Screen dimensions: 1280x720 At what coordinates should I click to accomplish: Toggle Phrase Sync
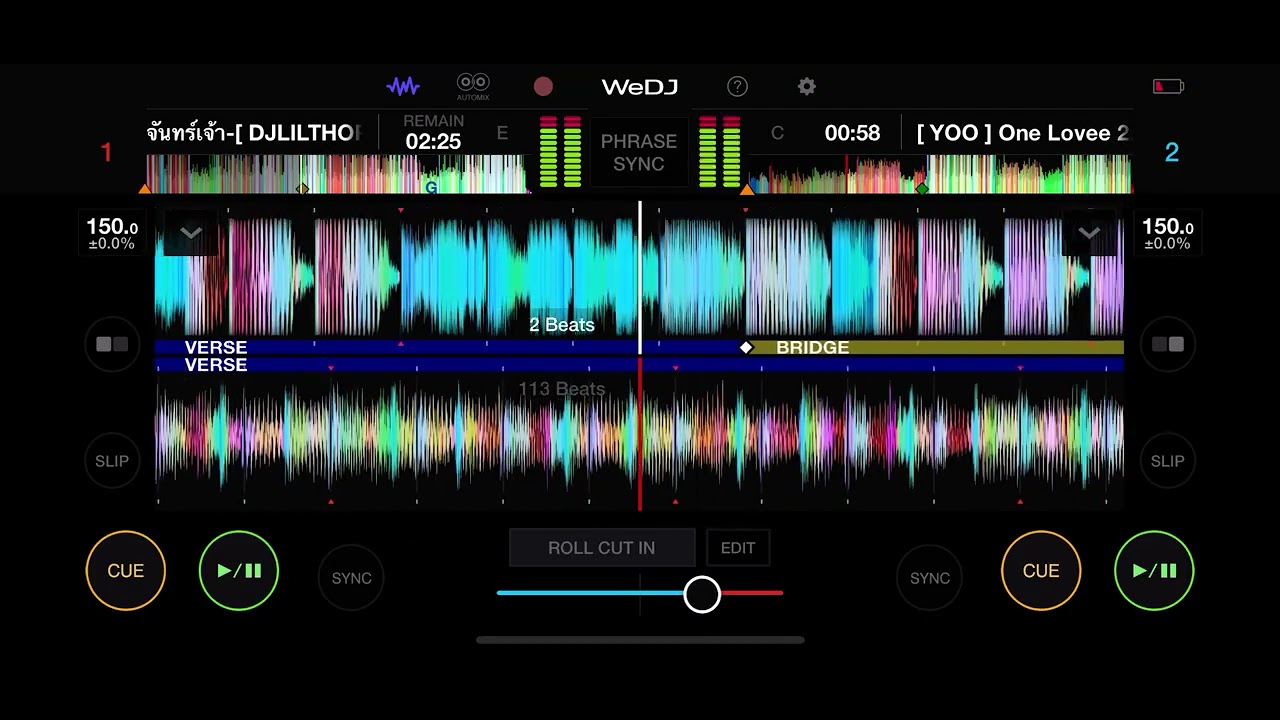pyautogui.click(x=639, y=152)
